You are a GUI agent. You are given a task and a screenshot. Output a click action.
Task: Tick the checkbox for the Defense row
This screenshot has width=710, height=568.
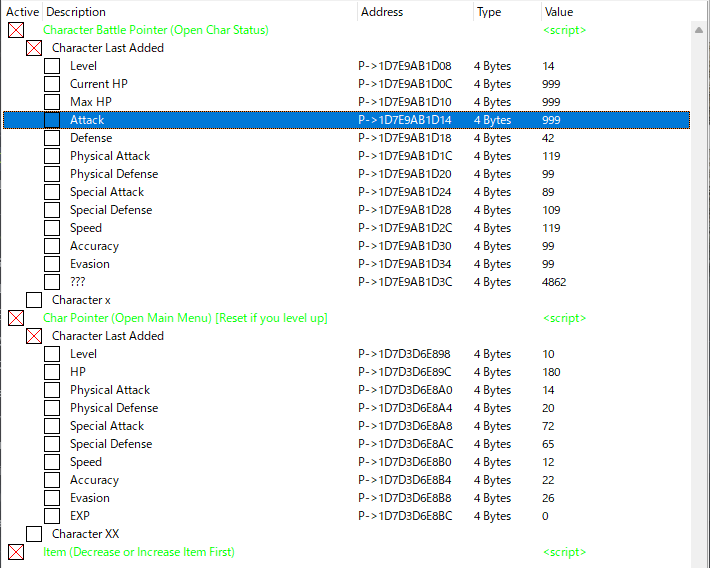[x=52, y=138]
